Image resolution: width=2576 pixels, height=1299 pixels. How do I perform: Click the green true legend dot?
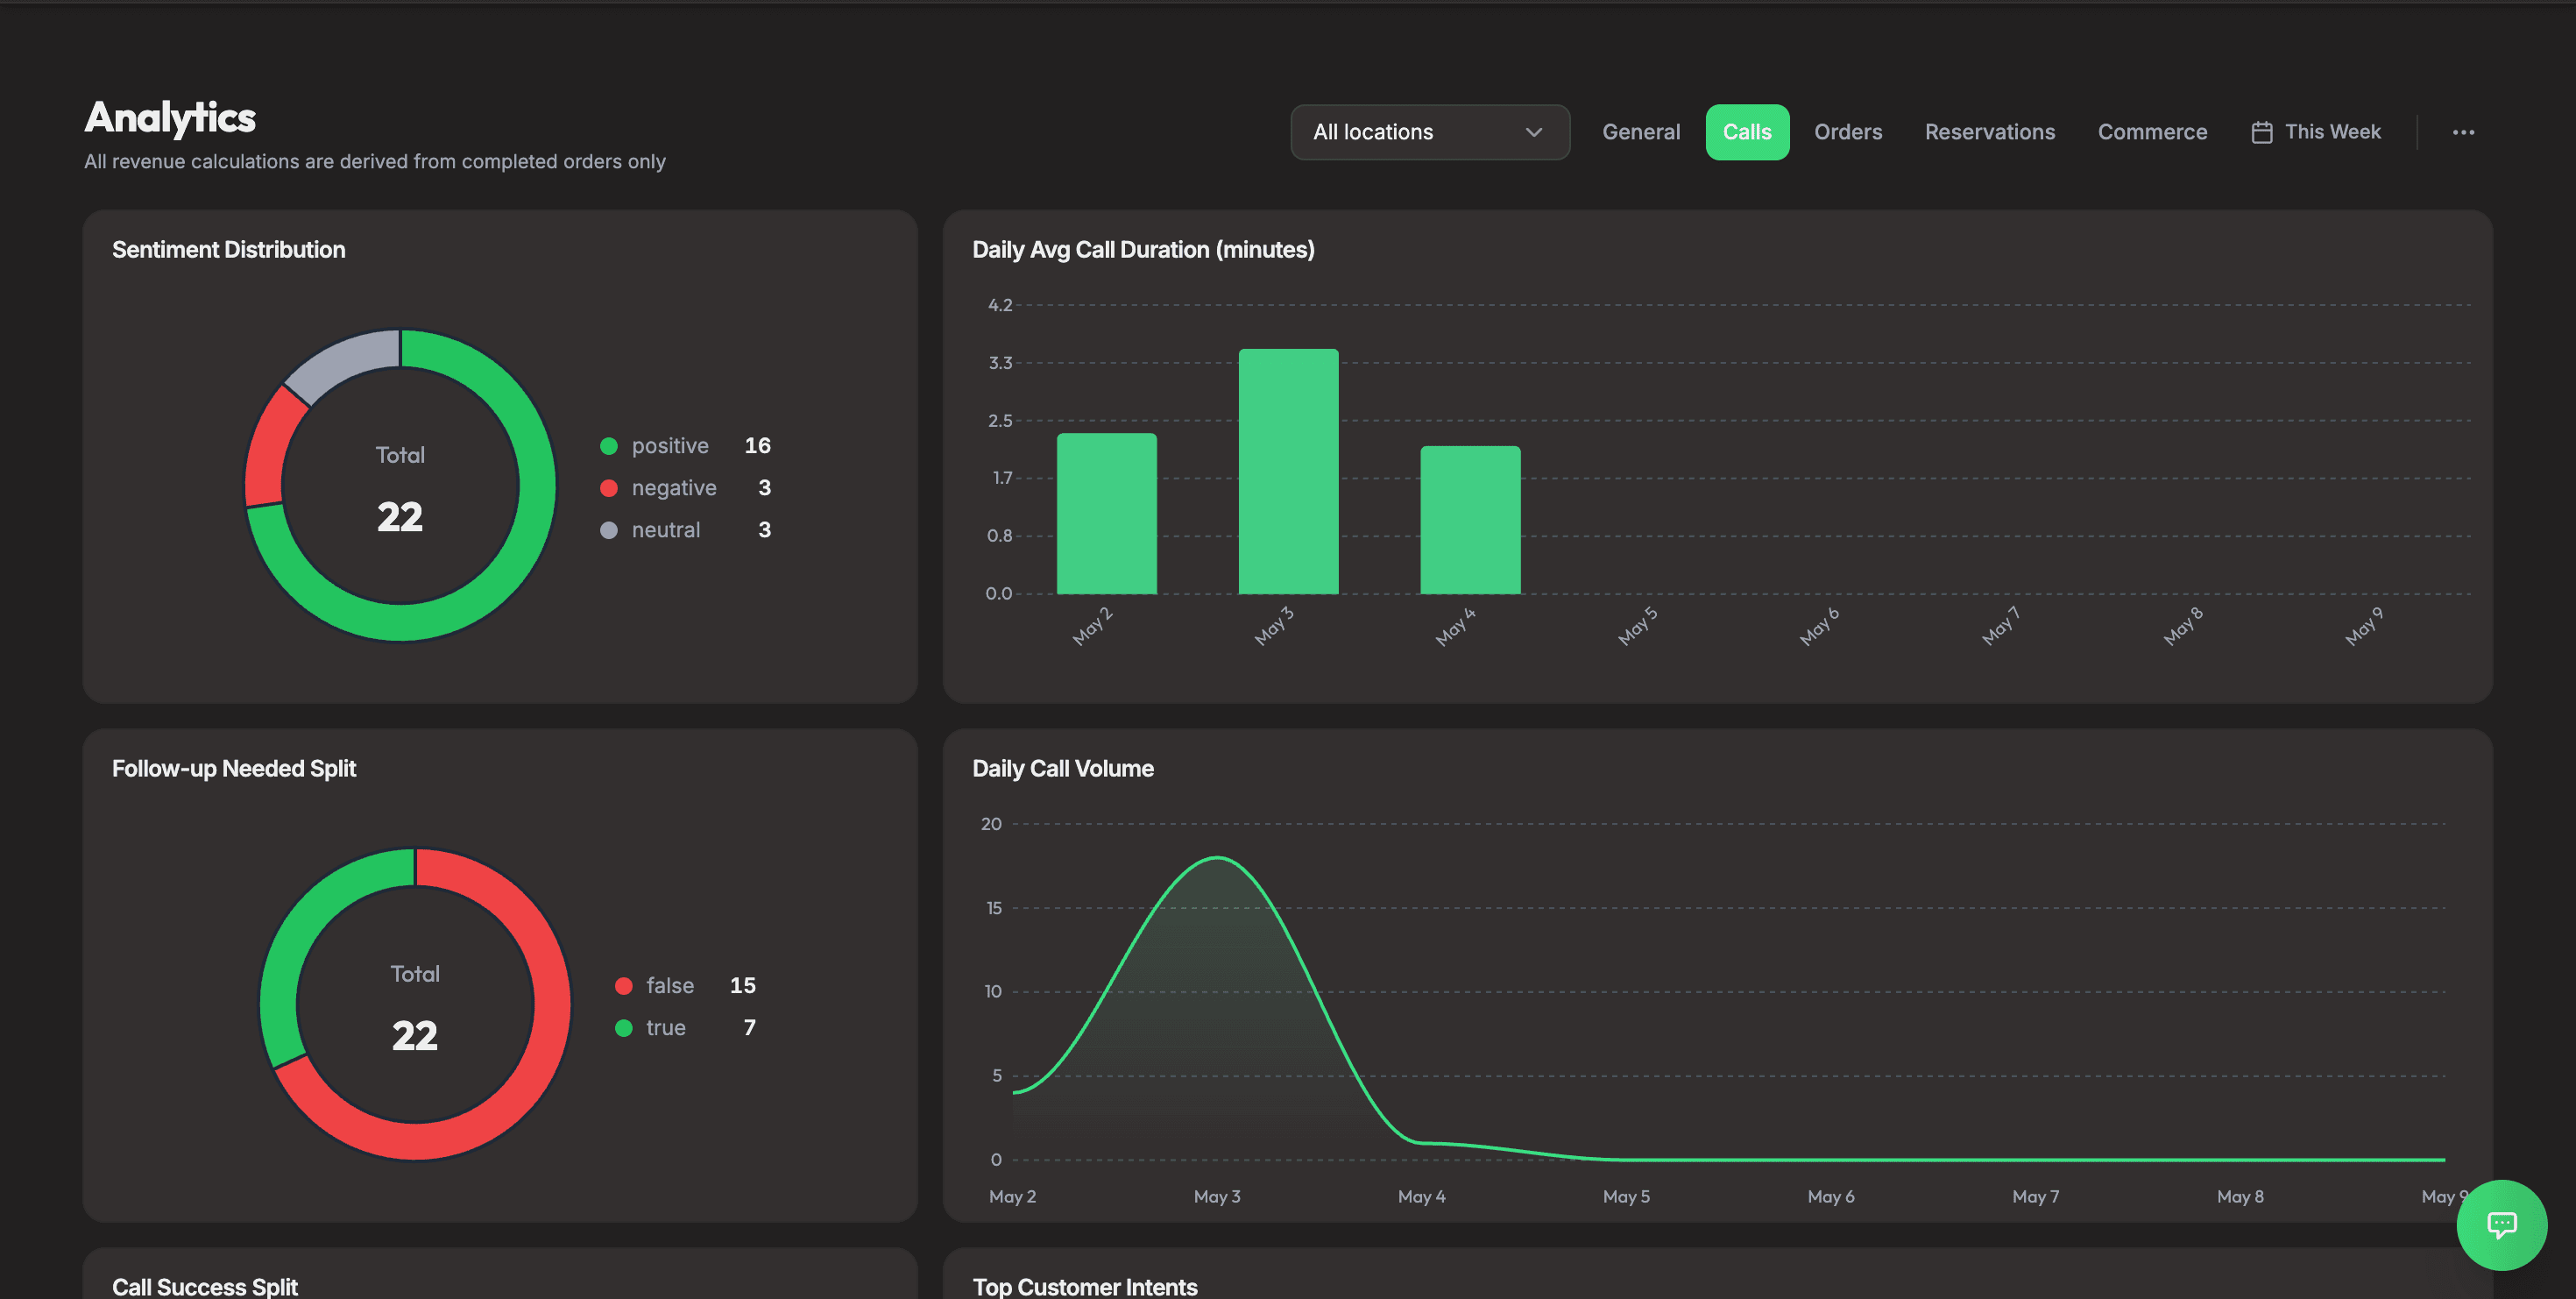pyautogui.click(x=623, y=1028)
